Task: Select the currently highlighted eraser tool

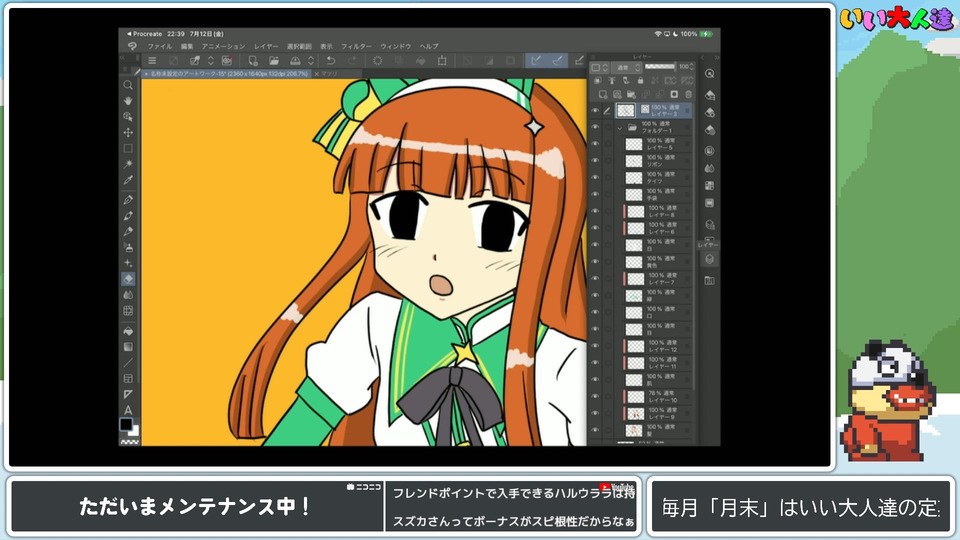Action: click(x=128, y=279)
